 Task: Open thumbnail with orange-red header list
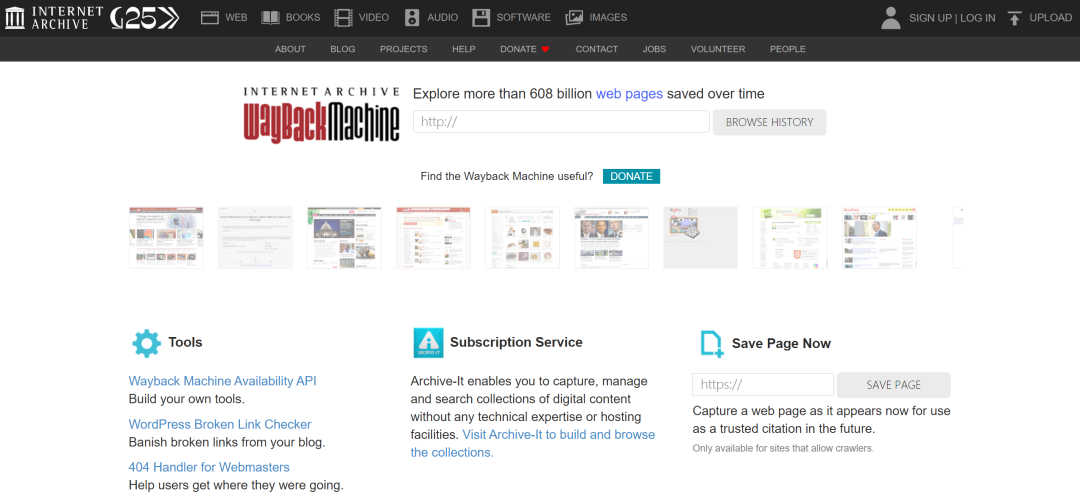[x=433, y=238]
